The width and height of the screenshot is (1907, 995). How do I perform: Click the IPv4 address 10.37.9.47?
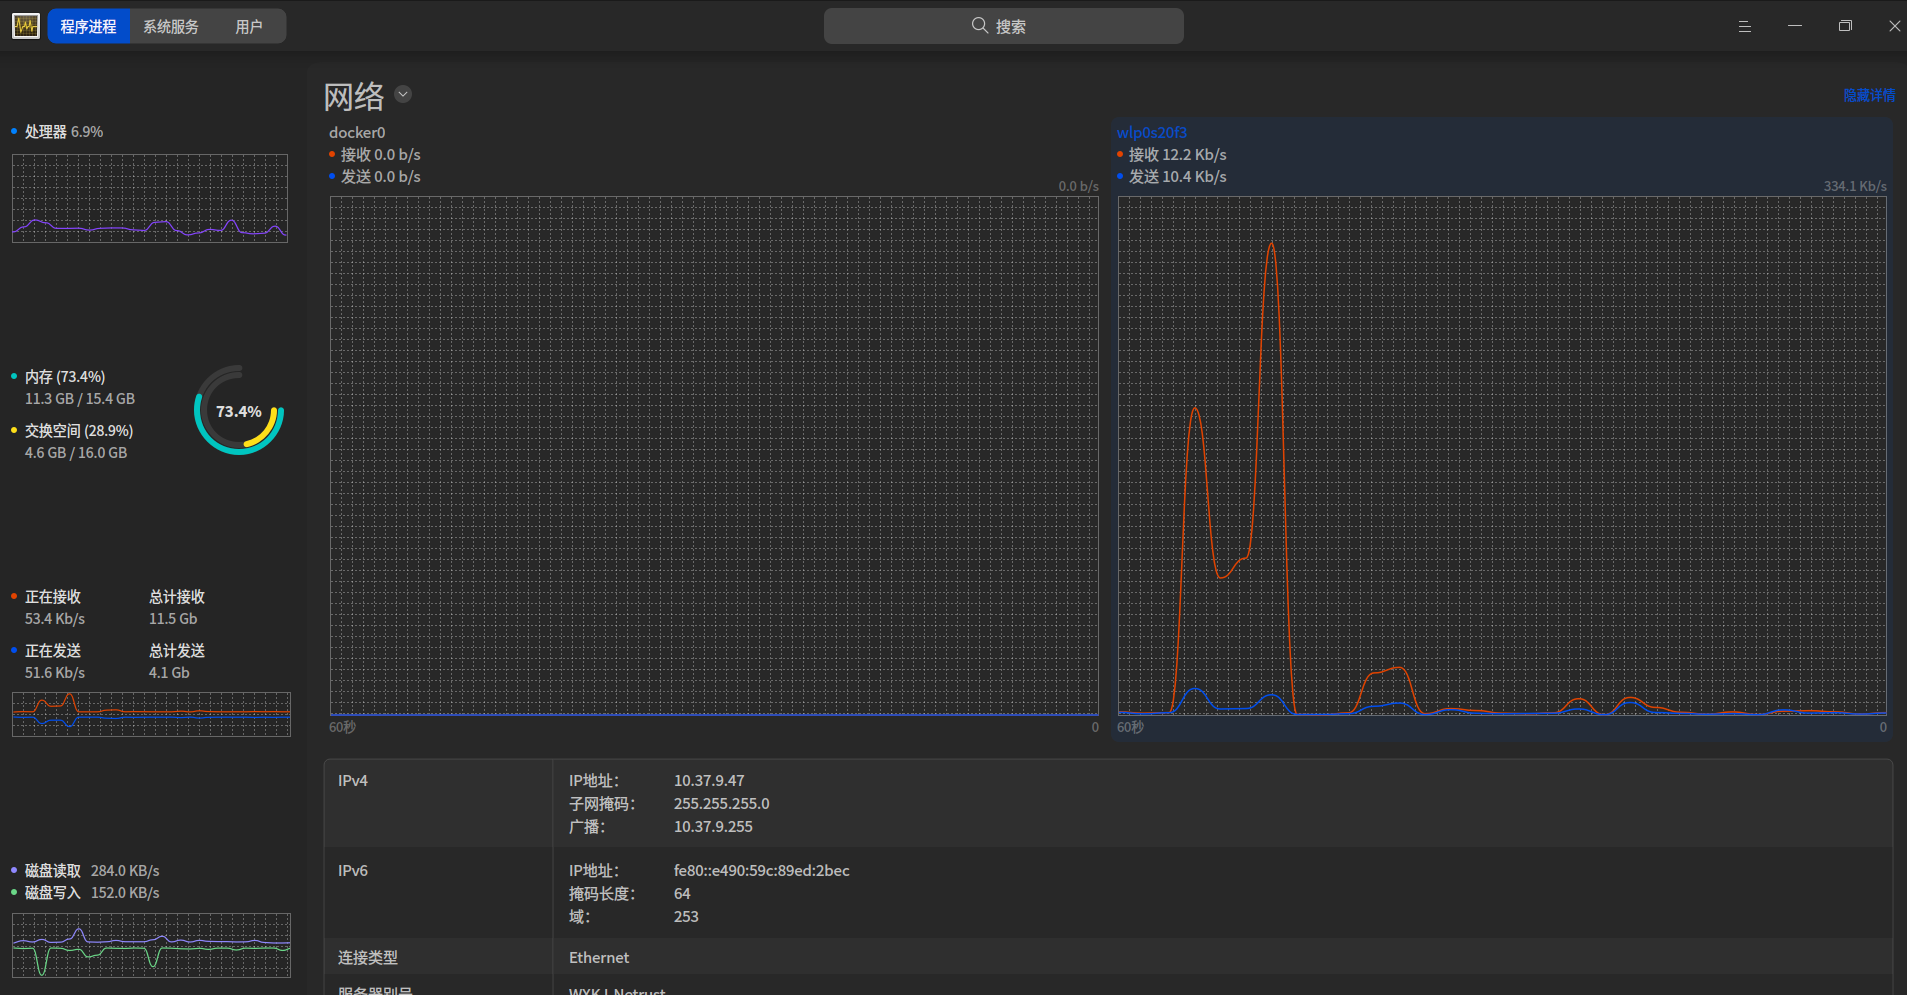[709, 781]
